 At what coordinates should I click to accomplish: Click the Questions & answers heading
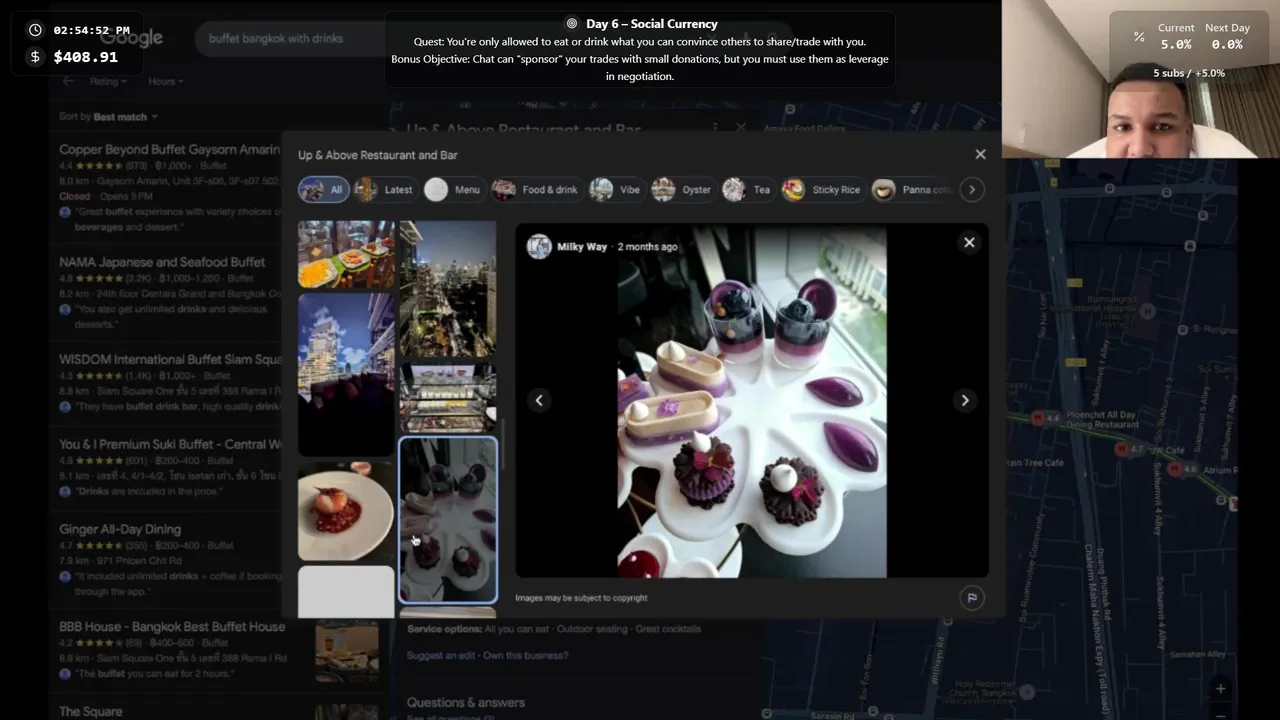(x=466, y=702)
